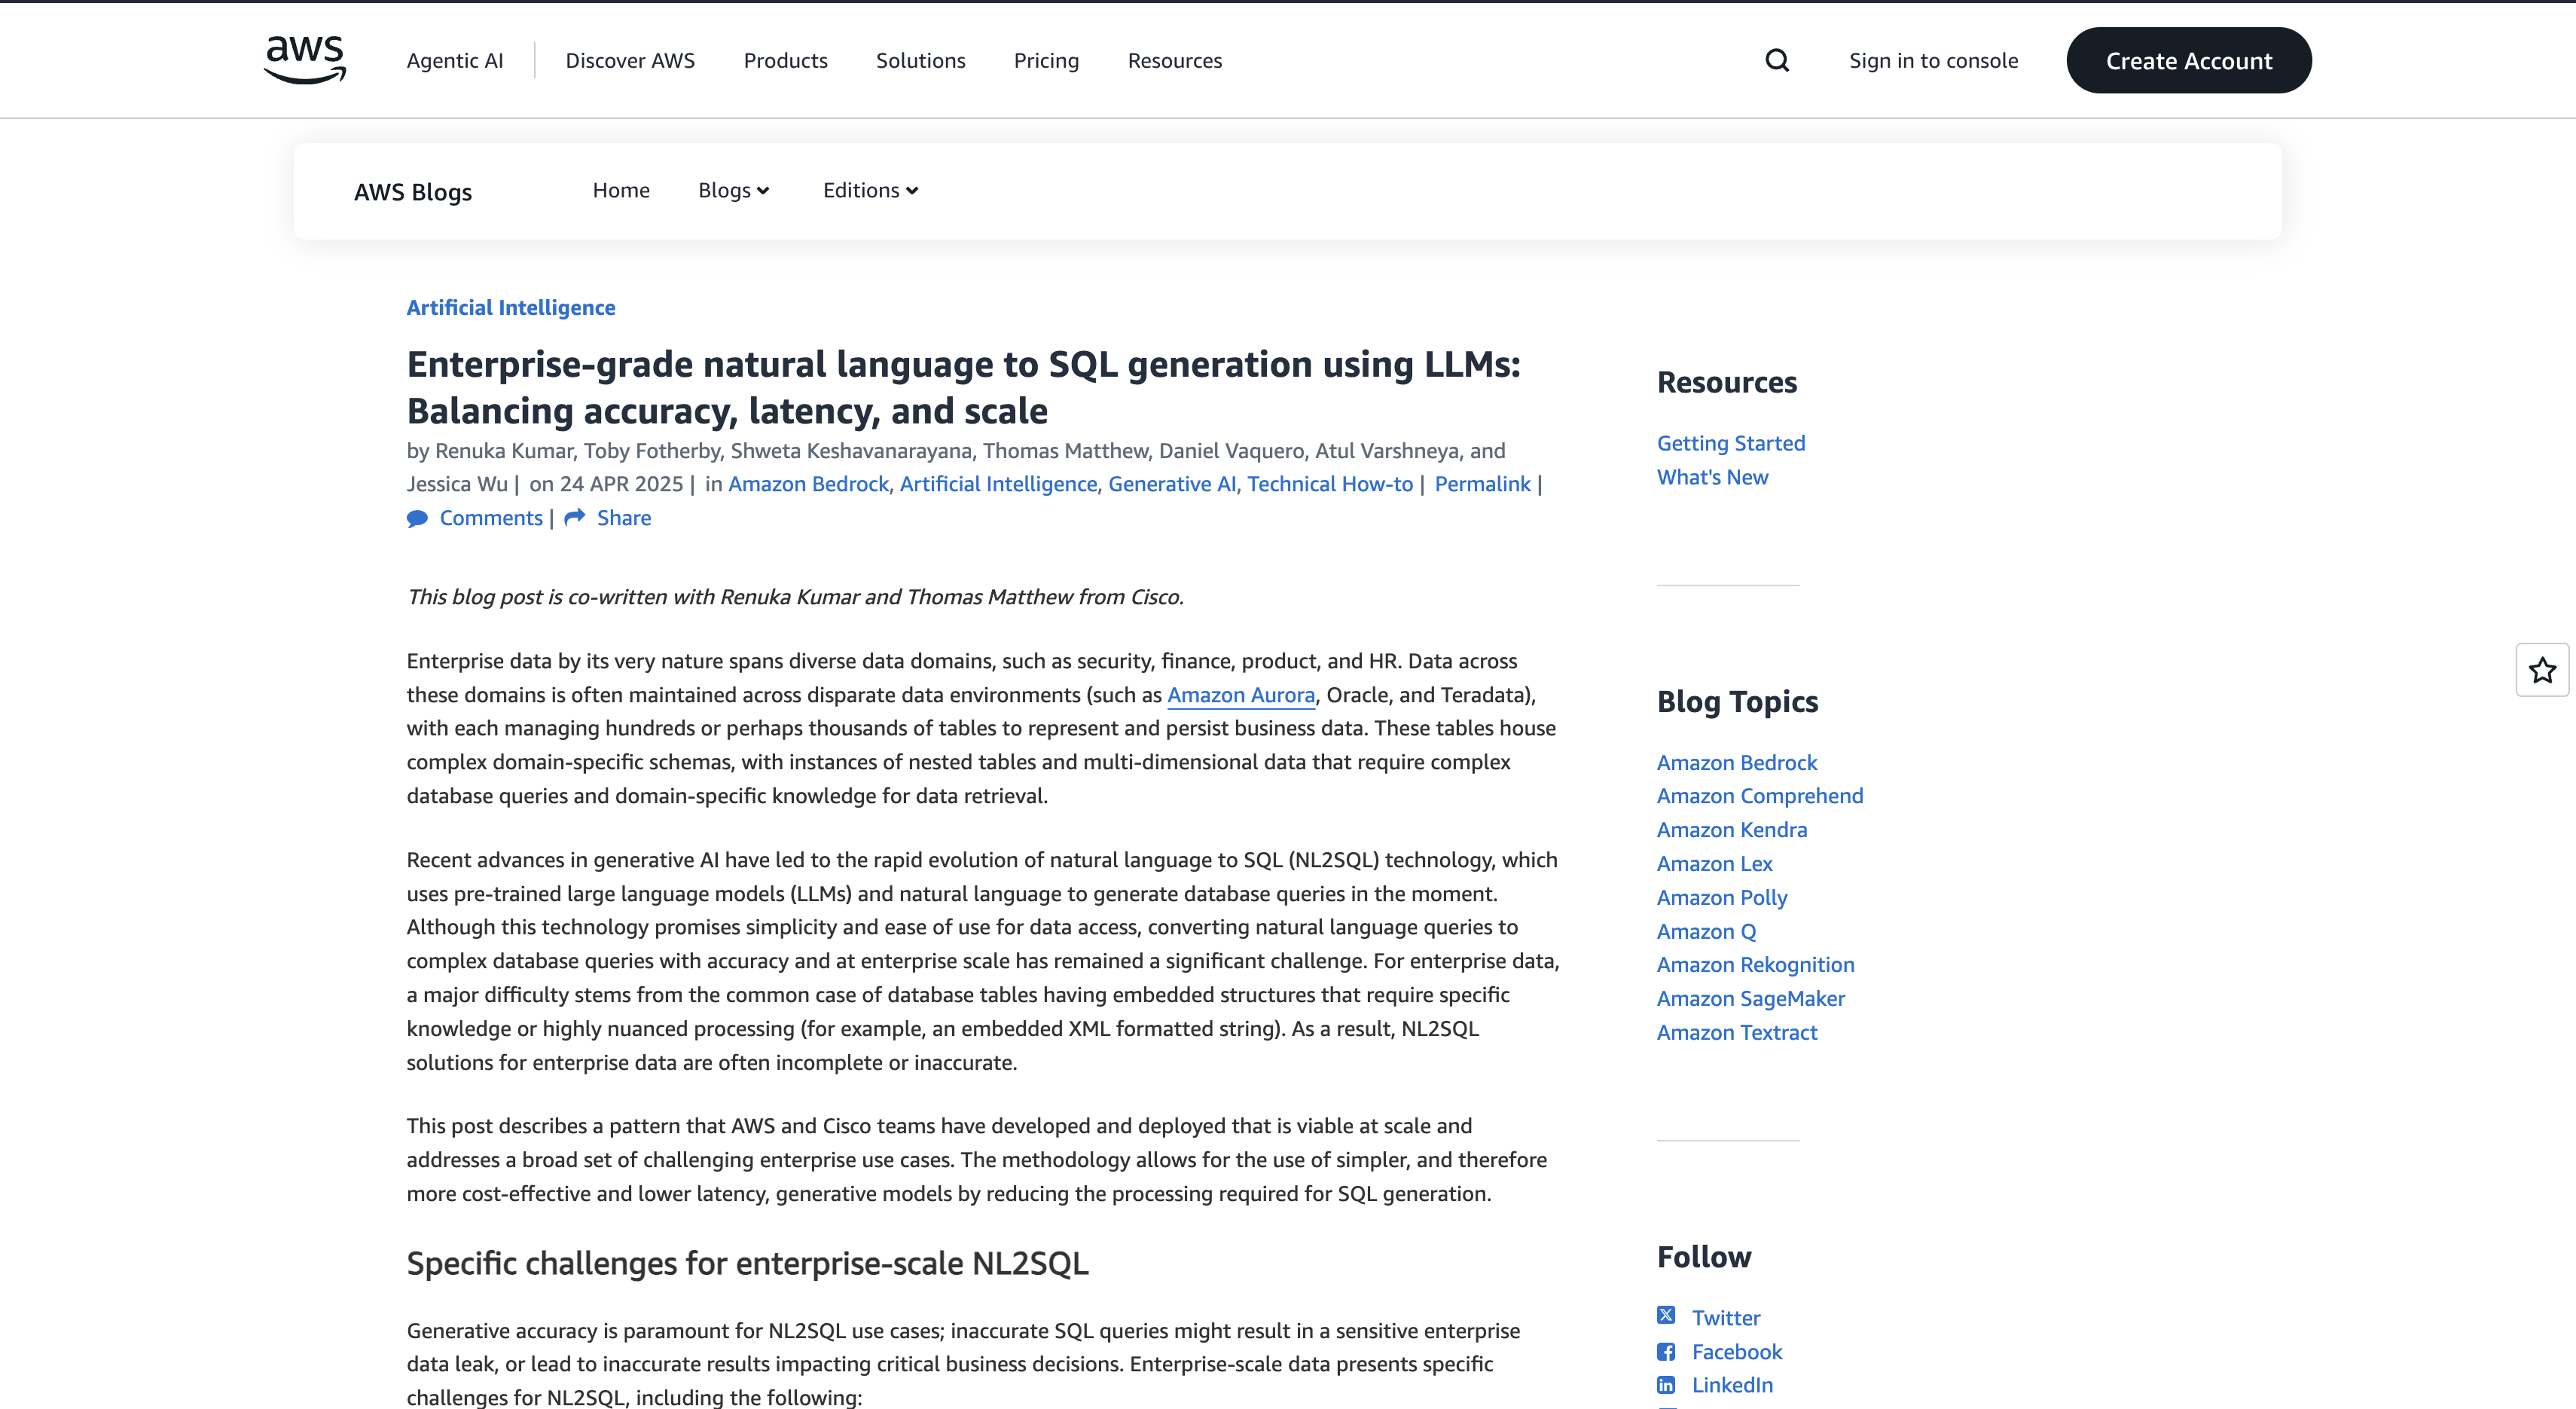The height and width of the screenshot is (1409, 2576).
Task: Click Sign in to console
Action: coord(1933,61)
